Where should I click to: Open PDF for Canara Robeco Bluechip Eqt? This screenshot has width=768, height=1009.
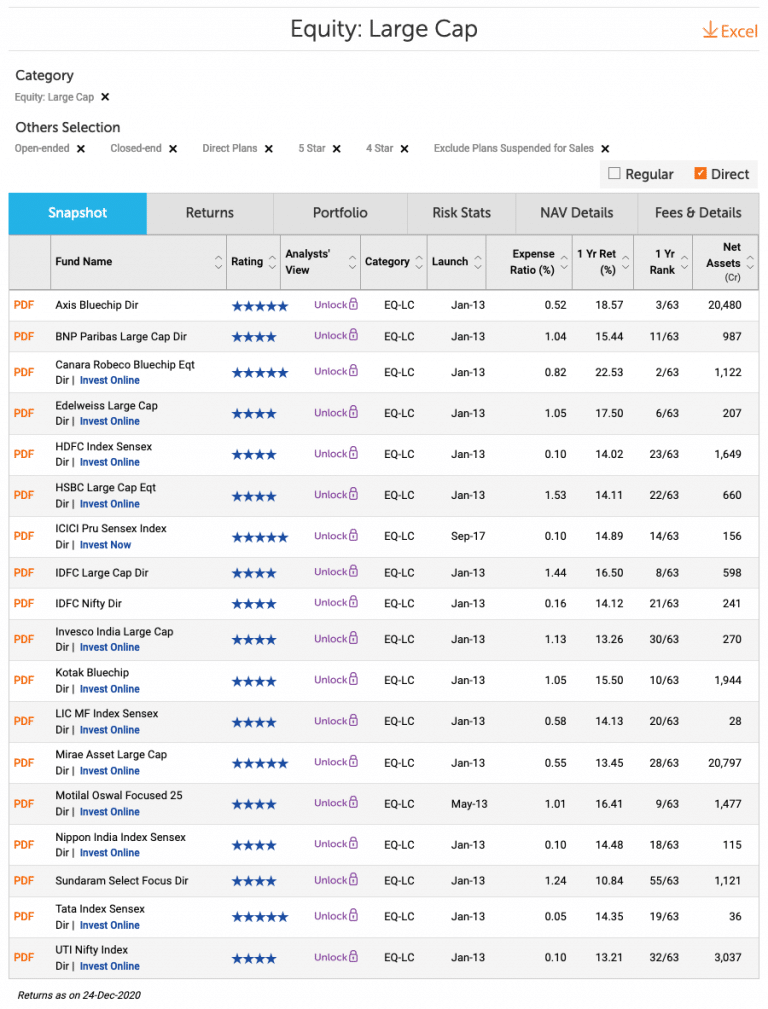[24, 373]
